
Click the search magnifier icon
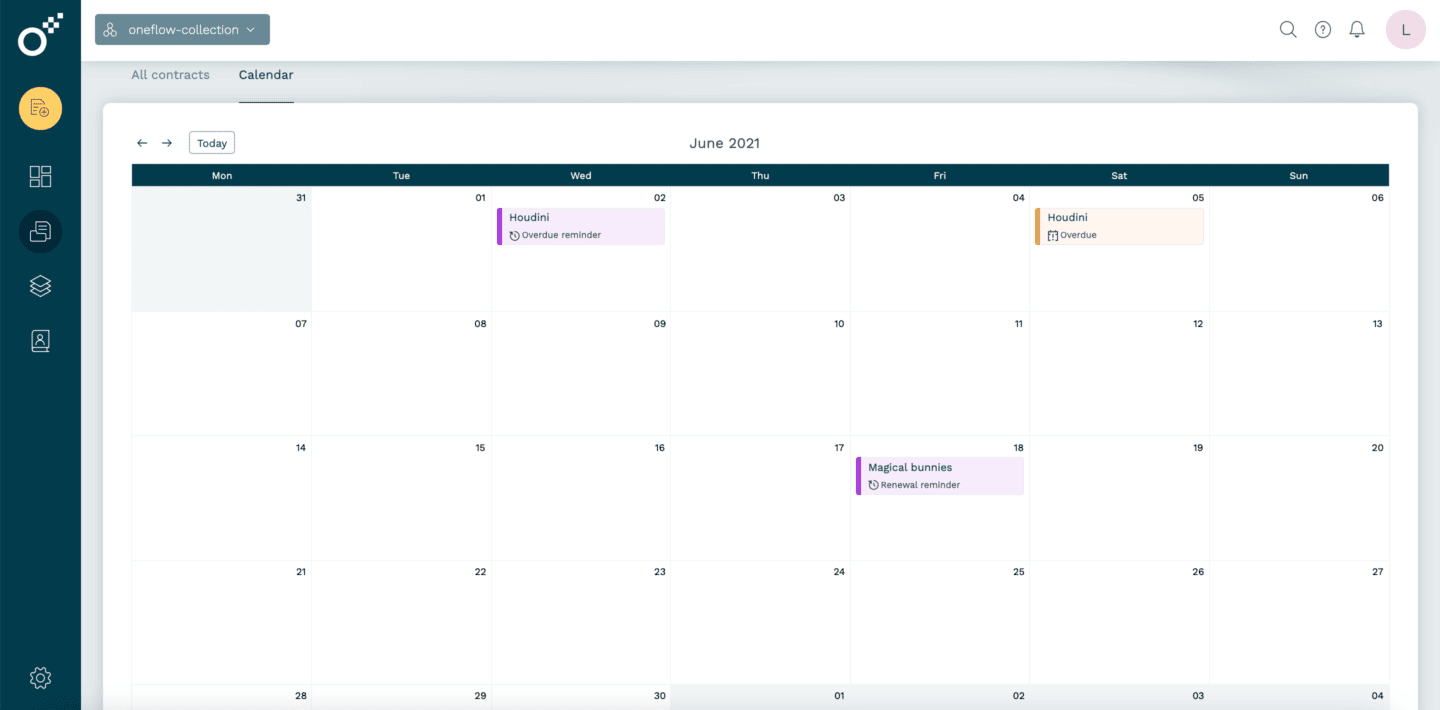tap(1288, 29)
